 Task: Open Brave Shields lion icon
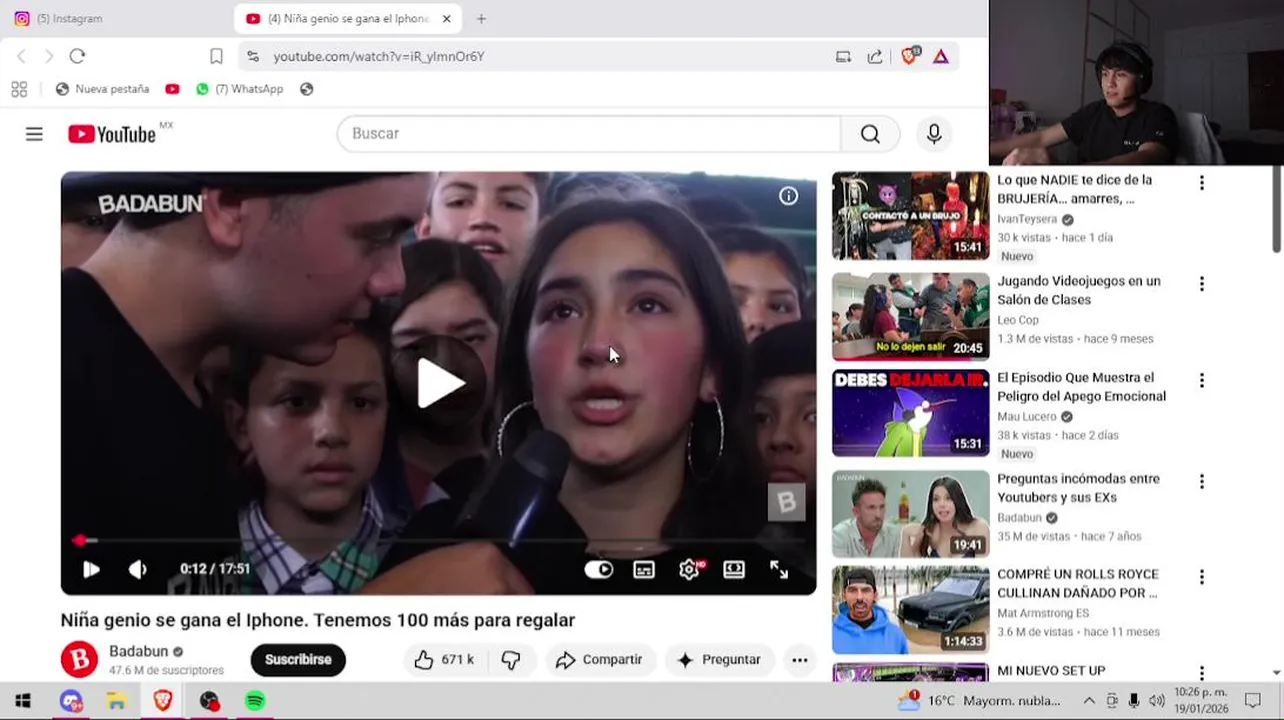pyautogui.click(x=909, y=56)
